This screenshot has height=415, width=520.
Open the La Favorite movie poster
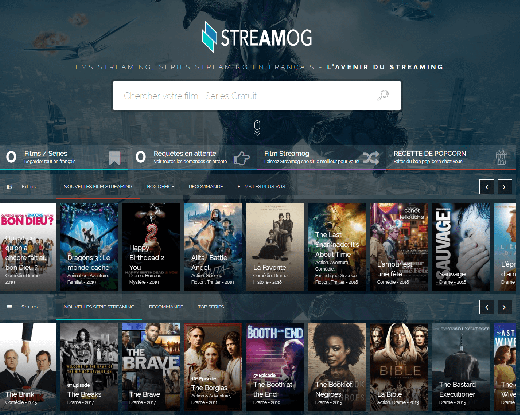point(275,247)
